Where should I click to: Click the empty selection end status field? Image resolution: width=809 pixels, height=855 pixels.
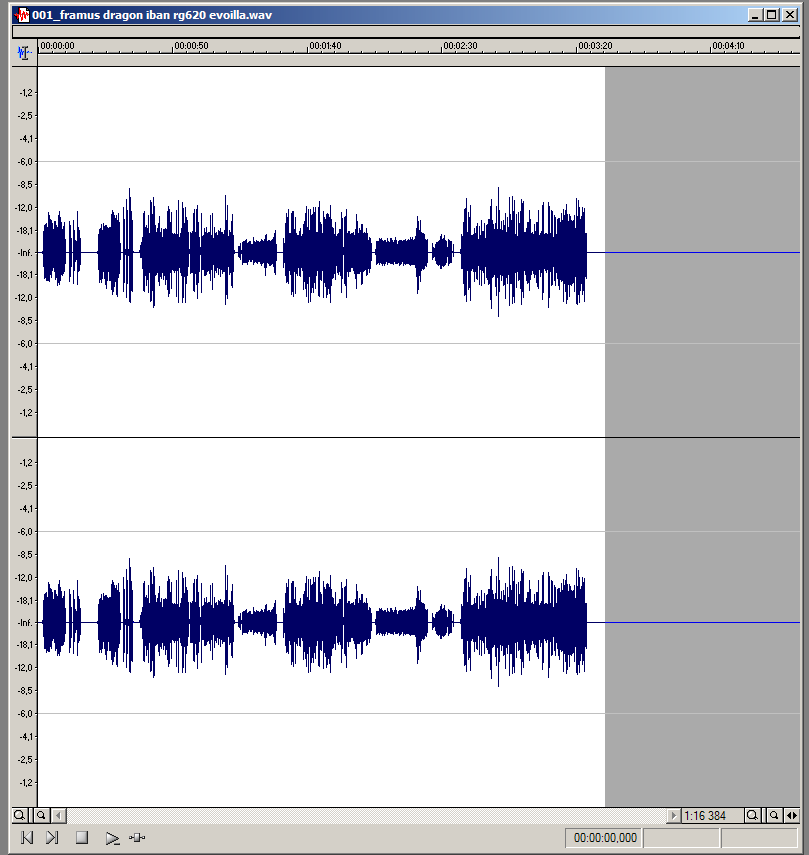coord(681,838)
